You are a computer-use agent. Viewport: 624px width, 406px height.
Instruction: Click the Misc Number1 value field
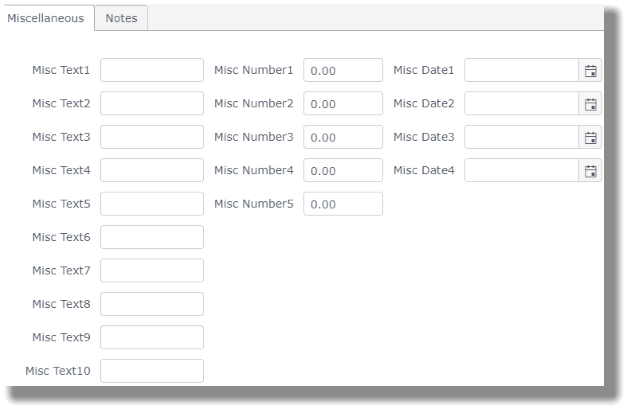(343, 70)
